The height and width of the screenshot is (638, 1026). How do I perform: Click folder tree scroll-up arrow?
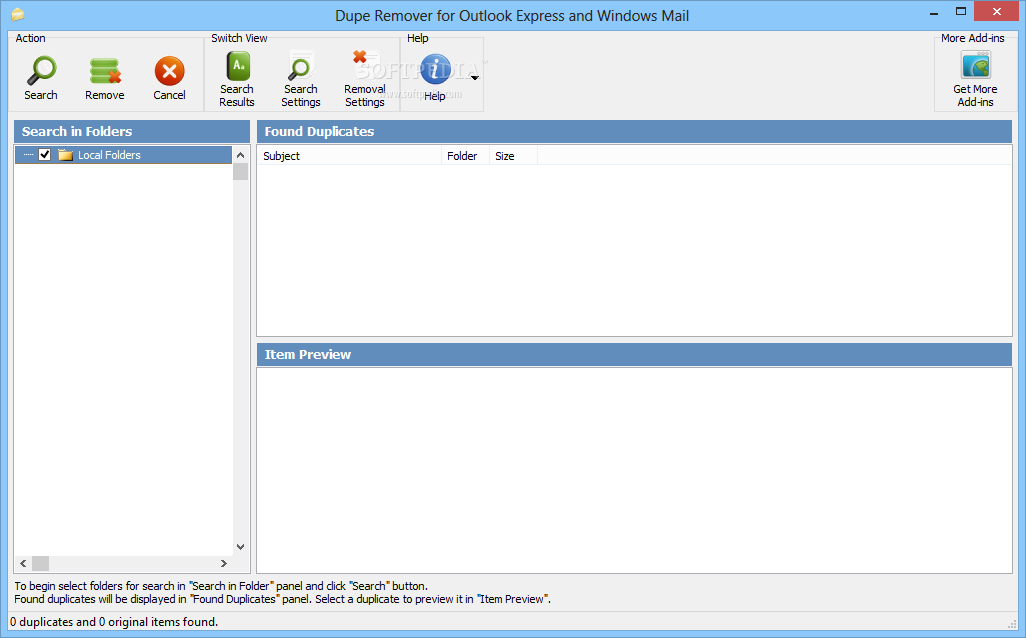coord(240,155)
